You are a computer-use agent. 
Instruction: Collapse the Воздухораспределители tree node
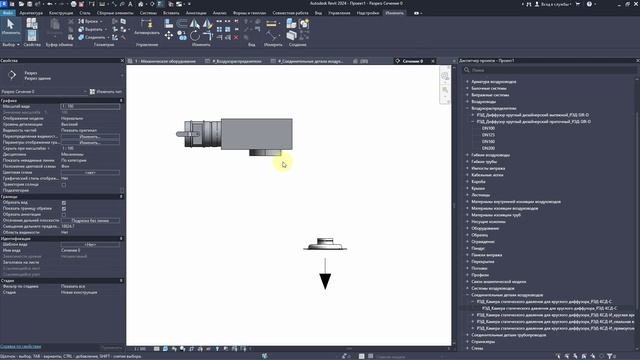pos(468,108)
